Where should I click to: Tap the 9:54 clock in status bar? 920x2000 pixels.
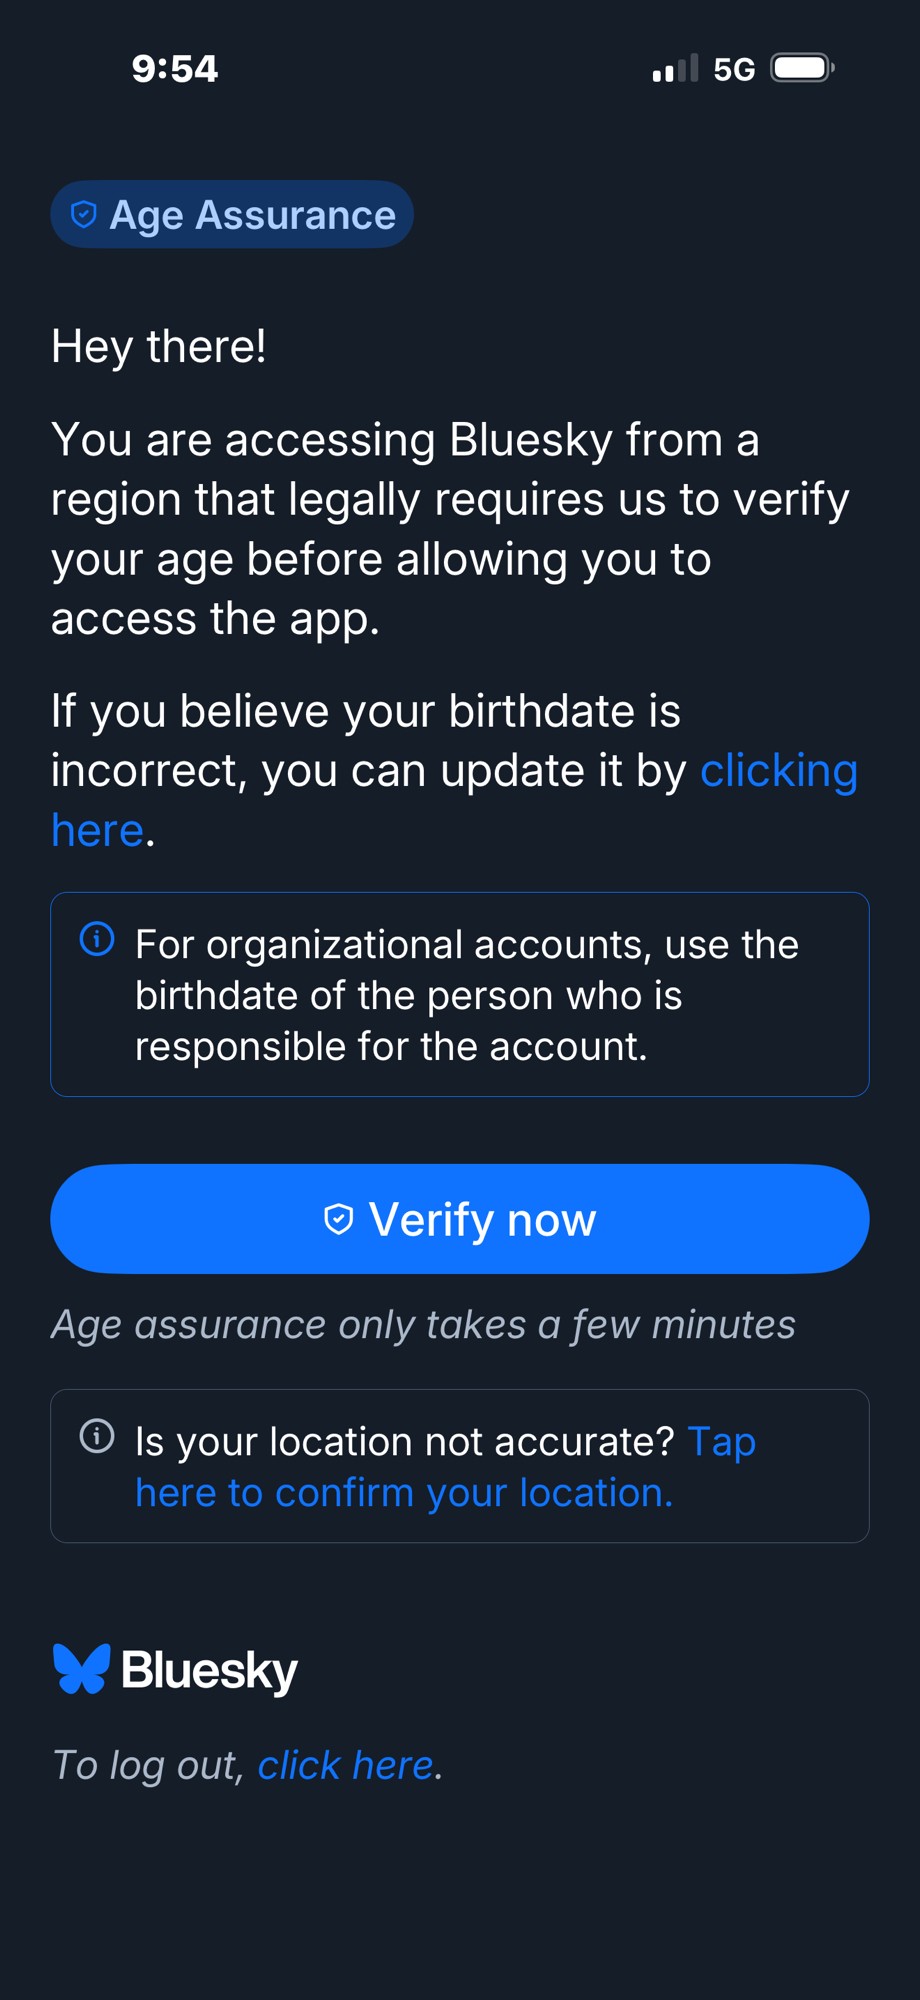click(x=175, y=69)
